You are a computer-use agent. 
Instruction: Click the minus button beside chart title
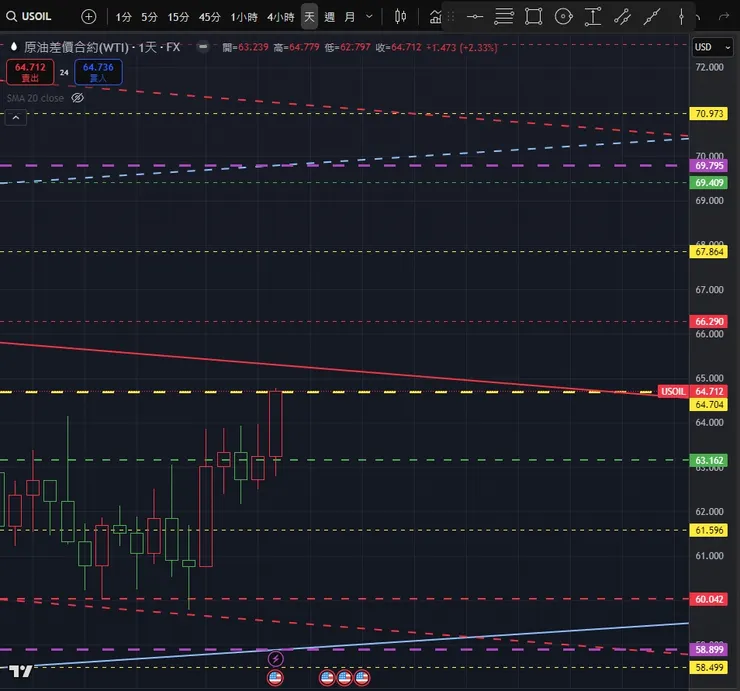coord(203,46)
